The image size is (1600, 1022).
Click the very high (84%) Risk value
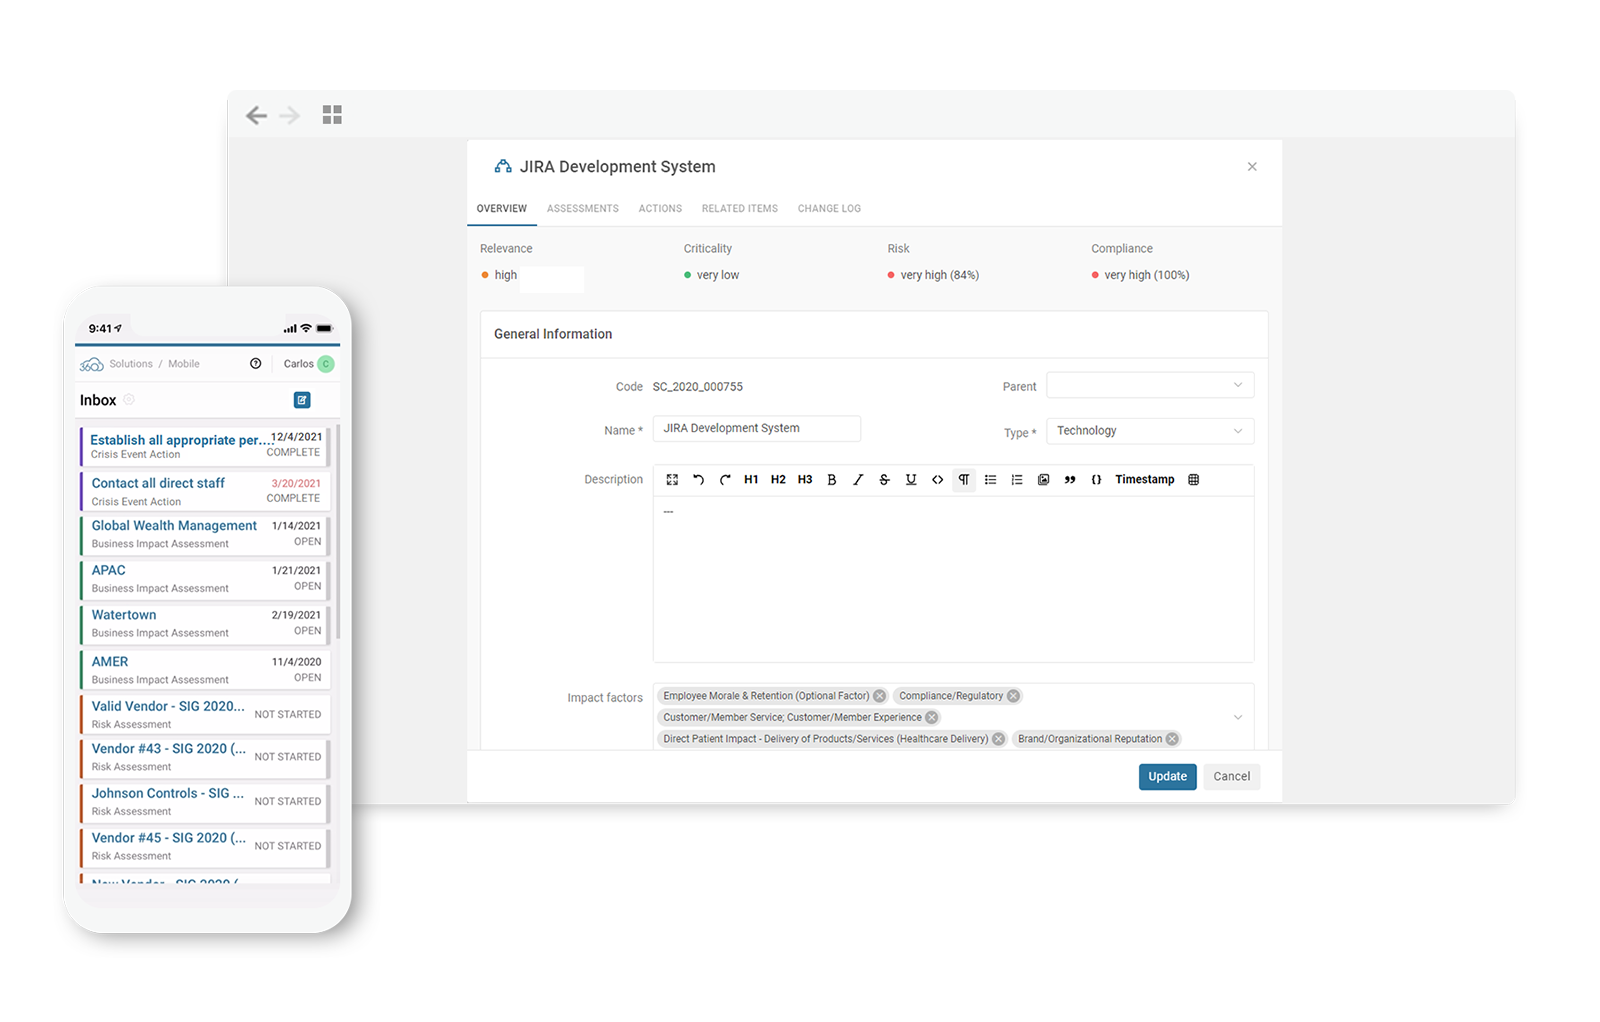(x=939, y=275)
